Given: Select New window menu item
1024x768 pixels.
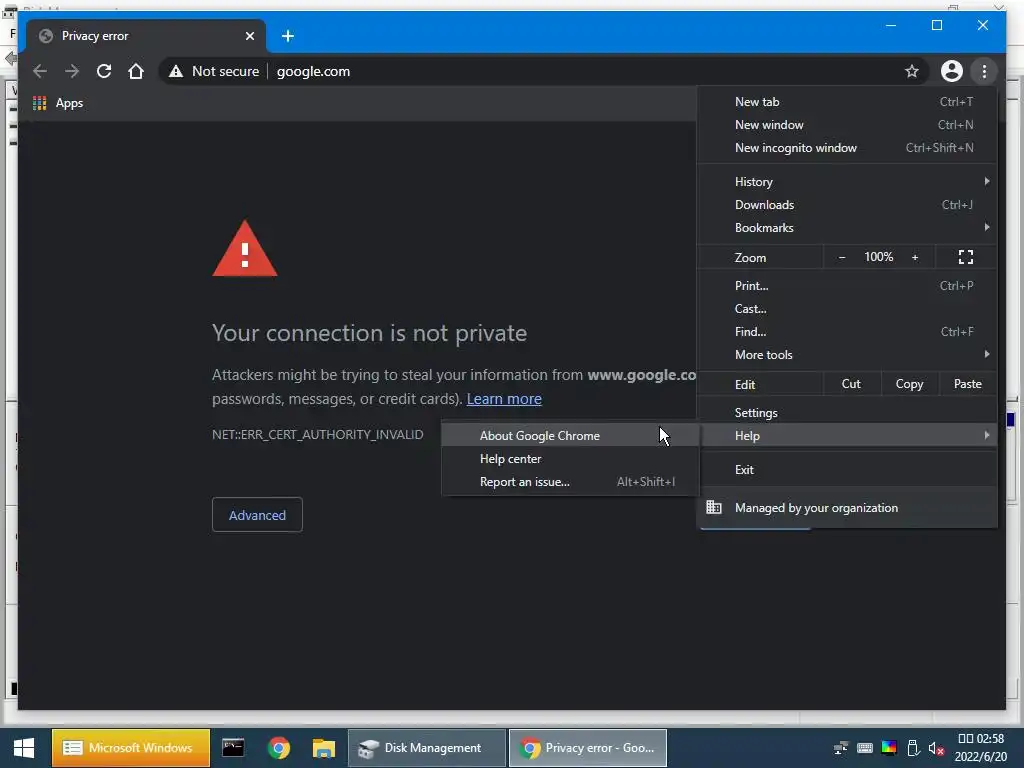Looking at the screenshot, I should tap(847, 125).
